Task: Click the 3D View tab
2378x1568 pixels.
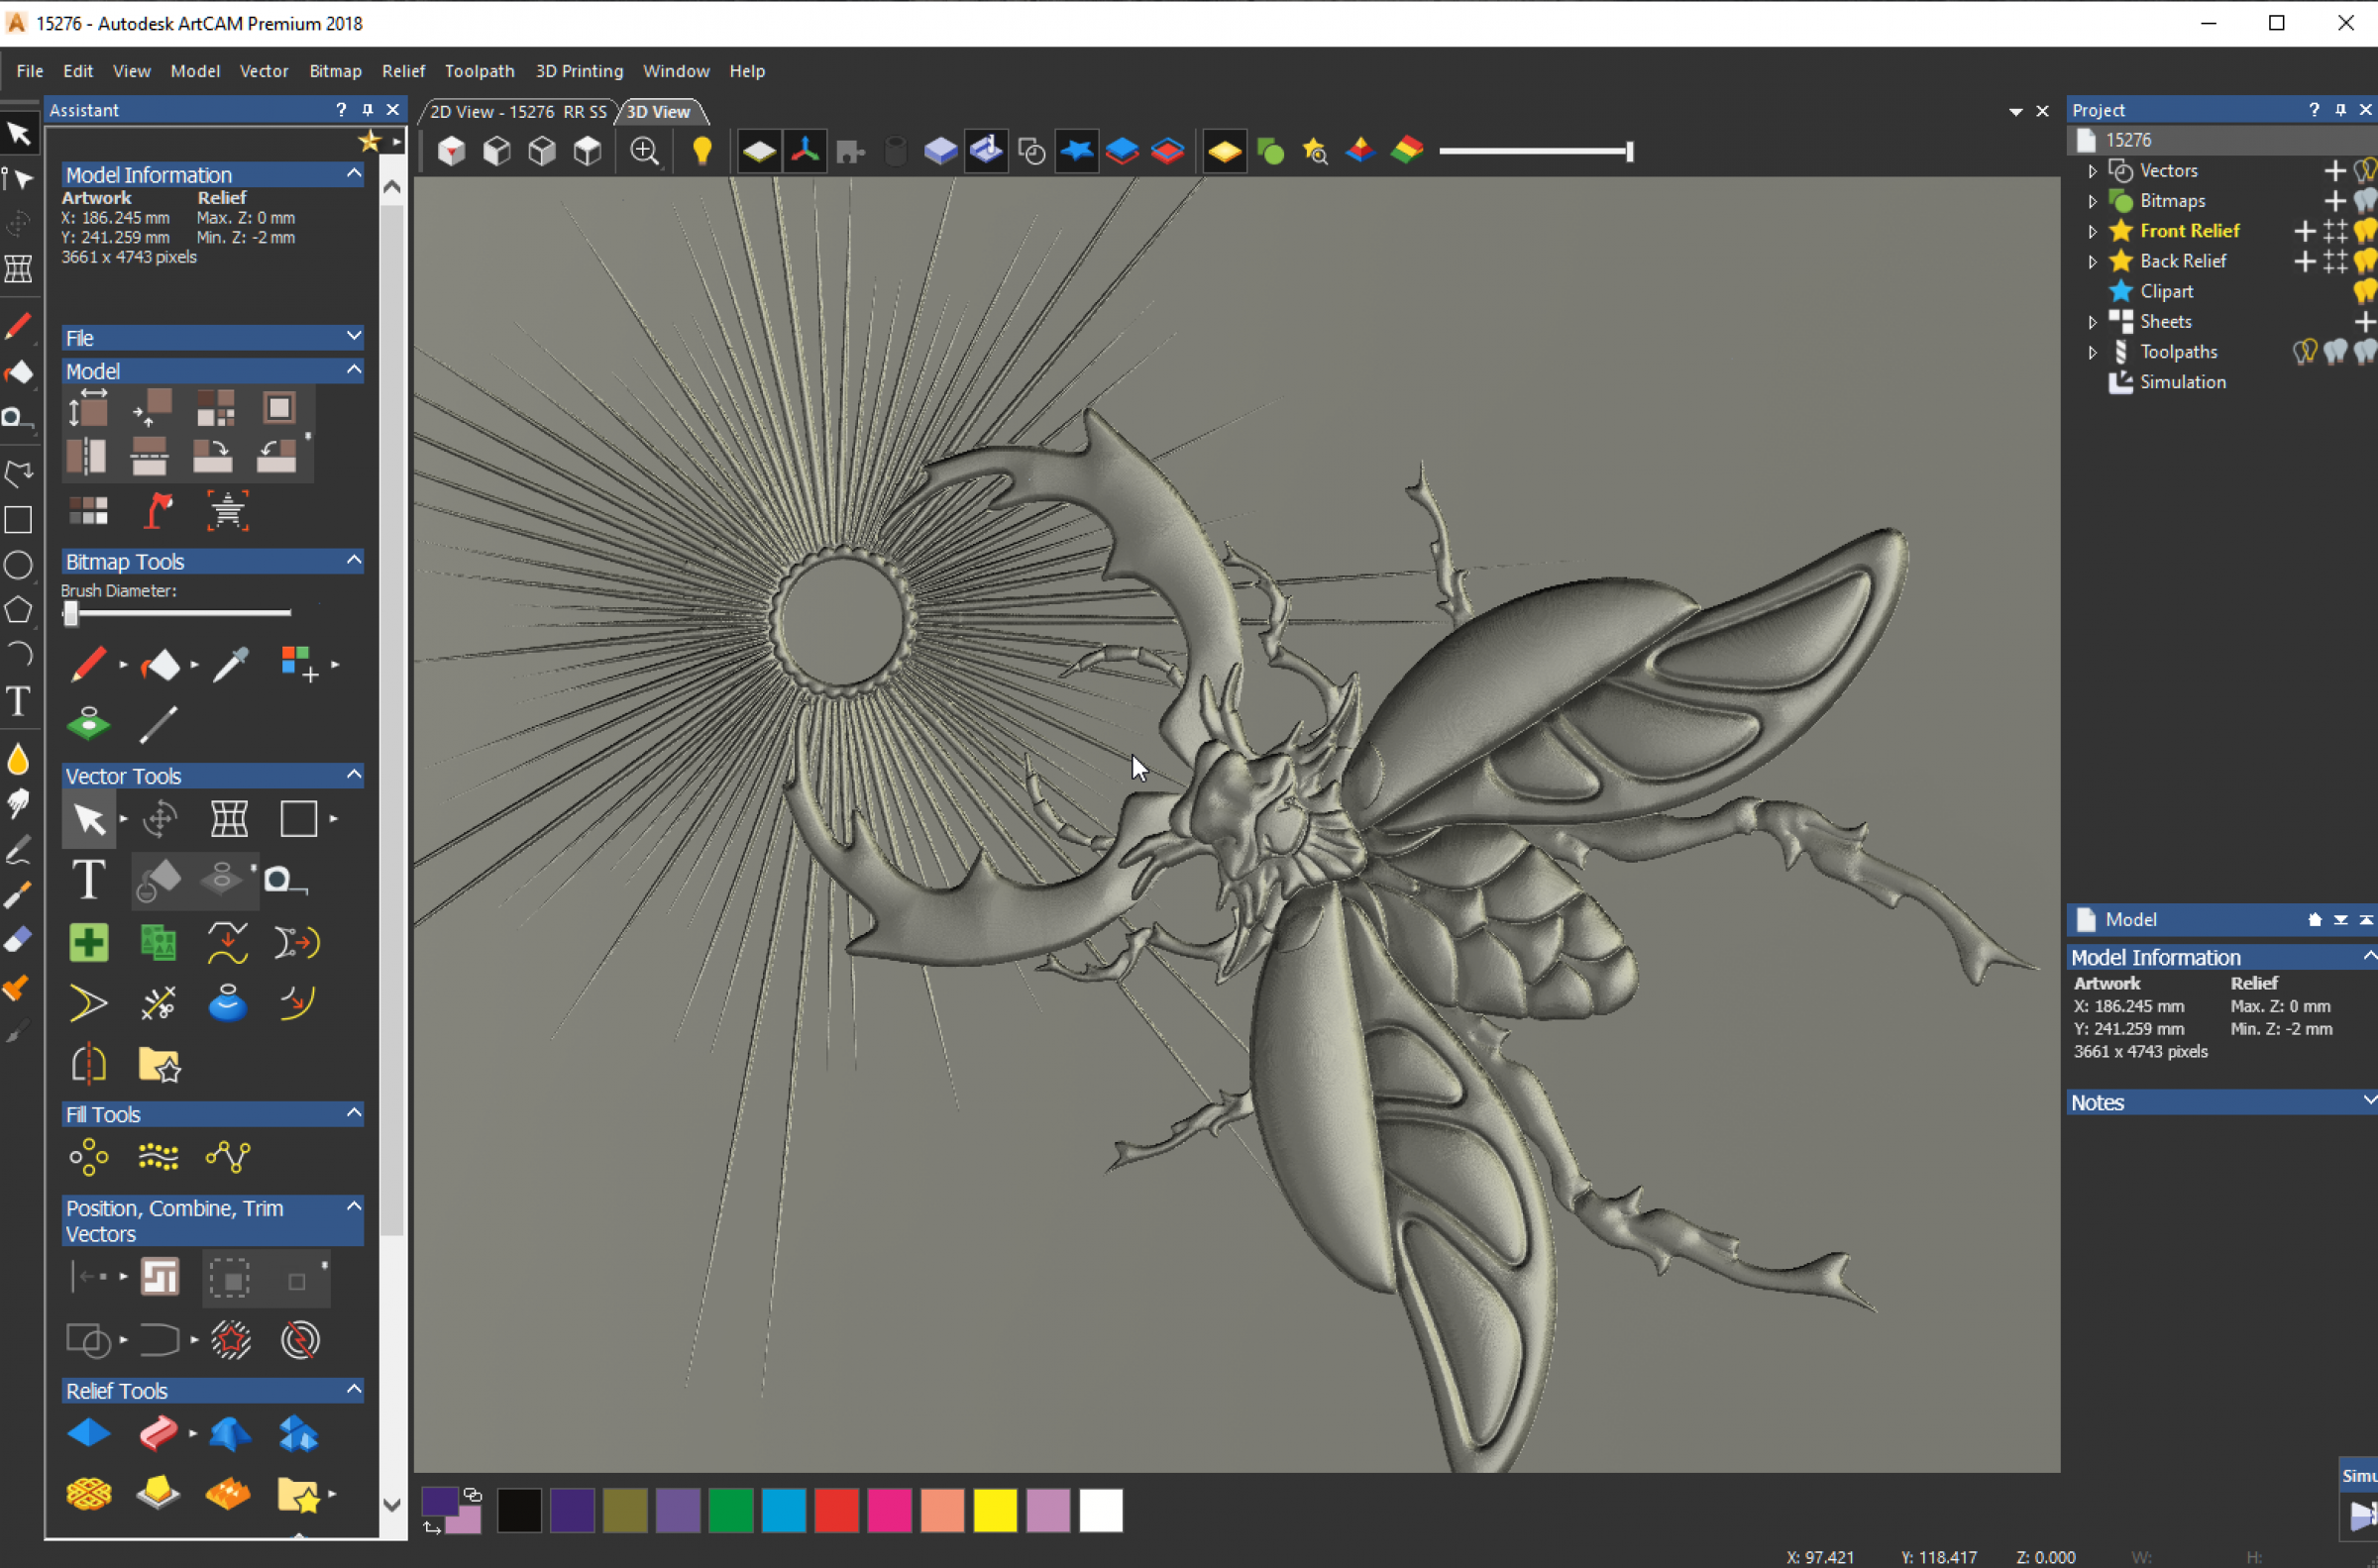Action: point(658,110)
